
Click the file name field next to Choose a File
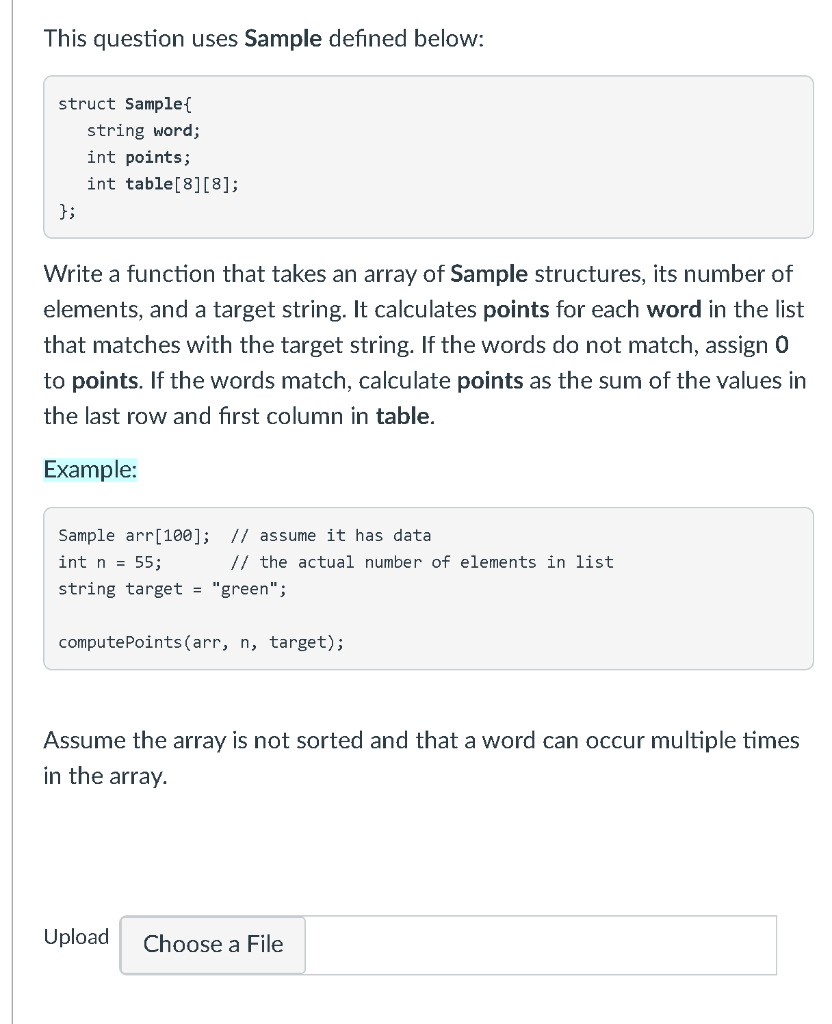pyautogui.click(x=540, y=944)
